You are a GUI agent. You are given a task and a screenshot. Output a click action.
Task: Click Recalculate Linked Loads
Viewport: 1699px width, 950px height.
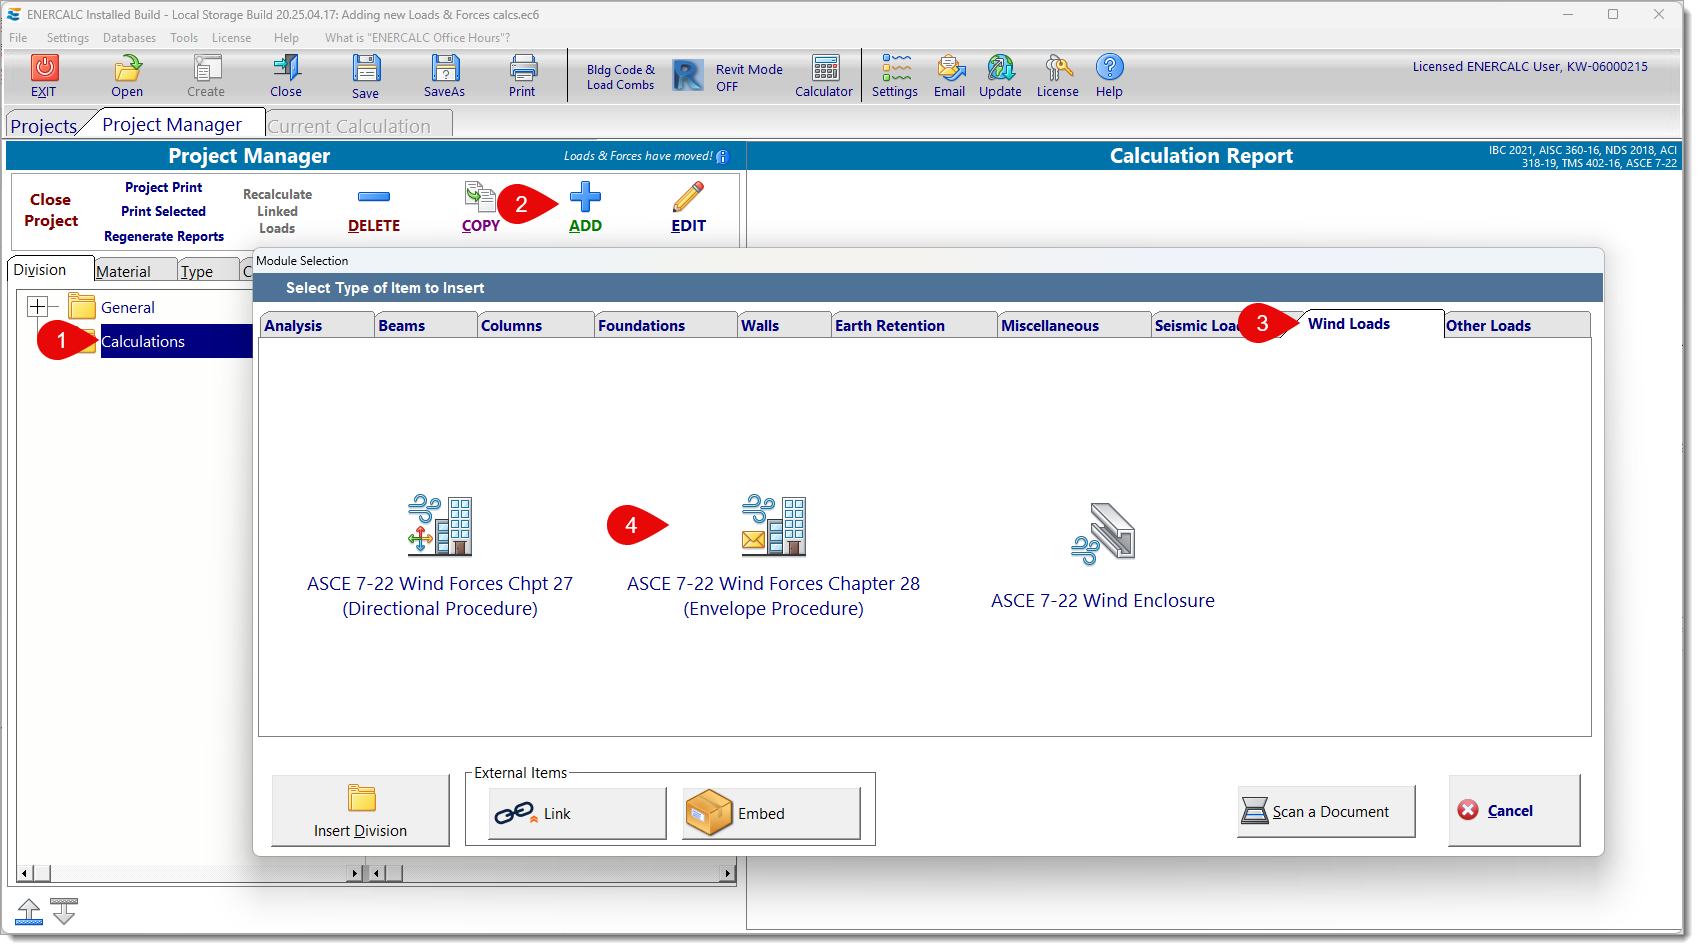277,211
